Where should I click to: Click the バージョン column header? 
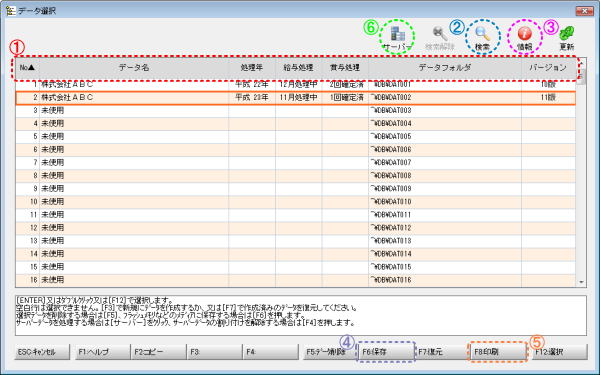pyautogui.click(x=548, y=68)
